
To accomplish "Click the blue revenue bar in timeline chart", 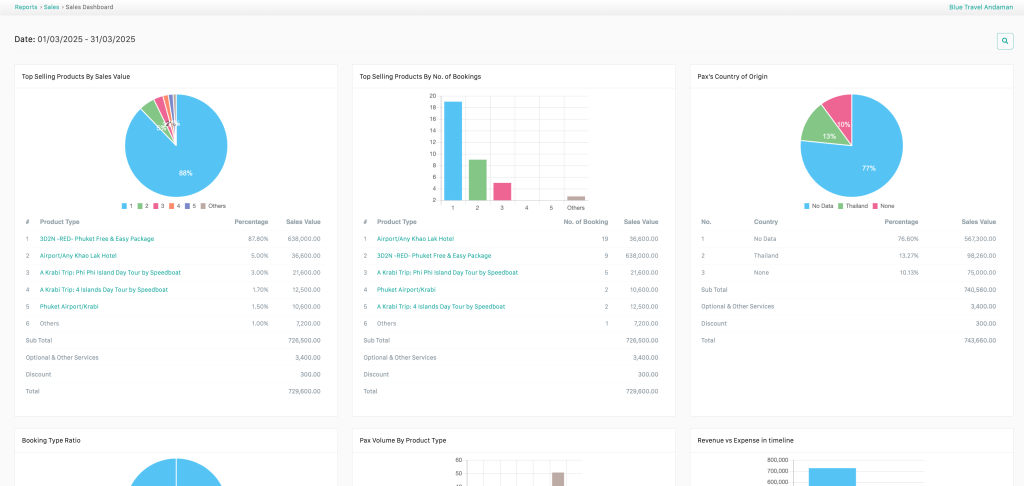I will click(832, 476).
